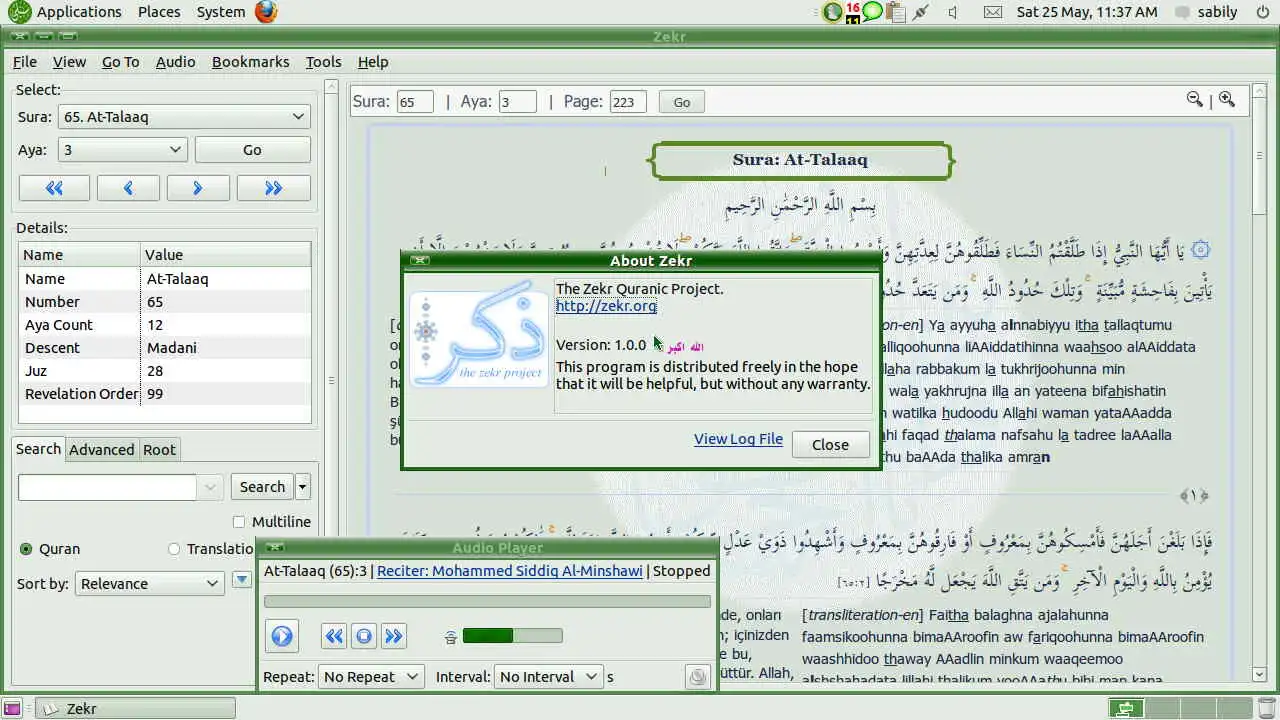Switch to the Advanced search tab
Viewport: 1280px width, 720px height.
[101, 450]
